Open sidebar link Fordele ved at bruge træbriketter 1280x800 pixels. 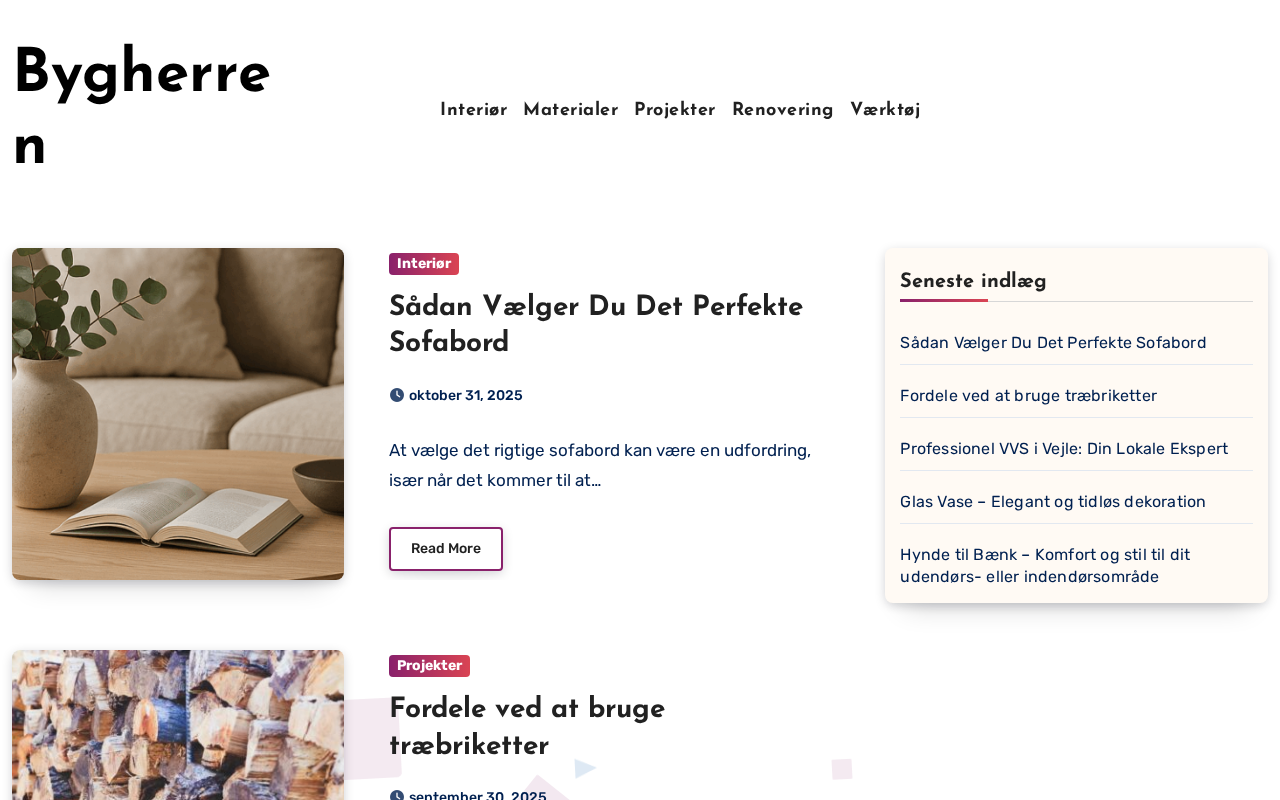(1028, 396)
